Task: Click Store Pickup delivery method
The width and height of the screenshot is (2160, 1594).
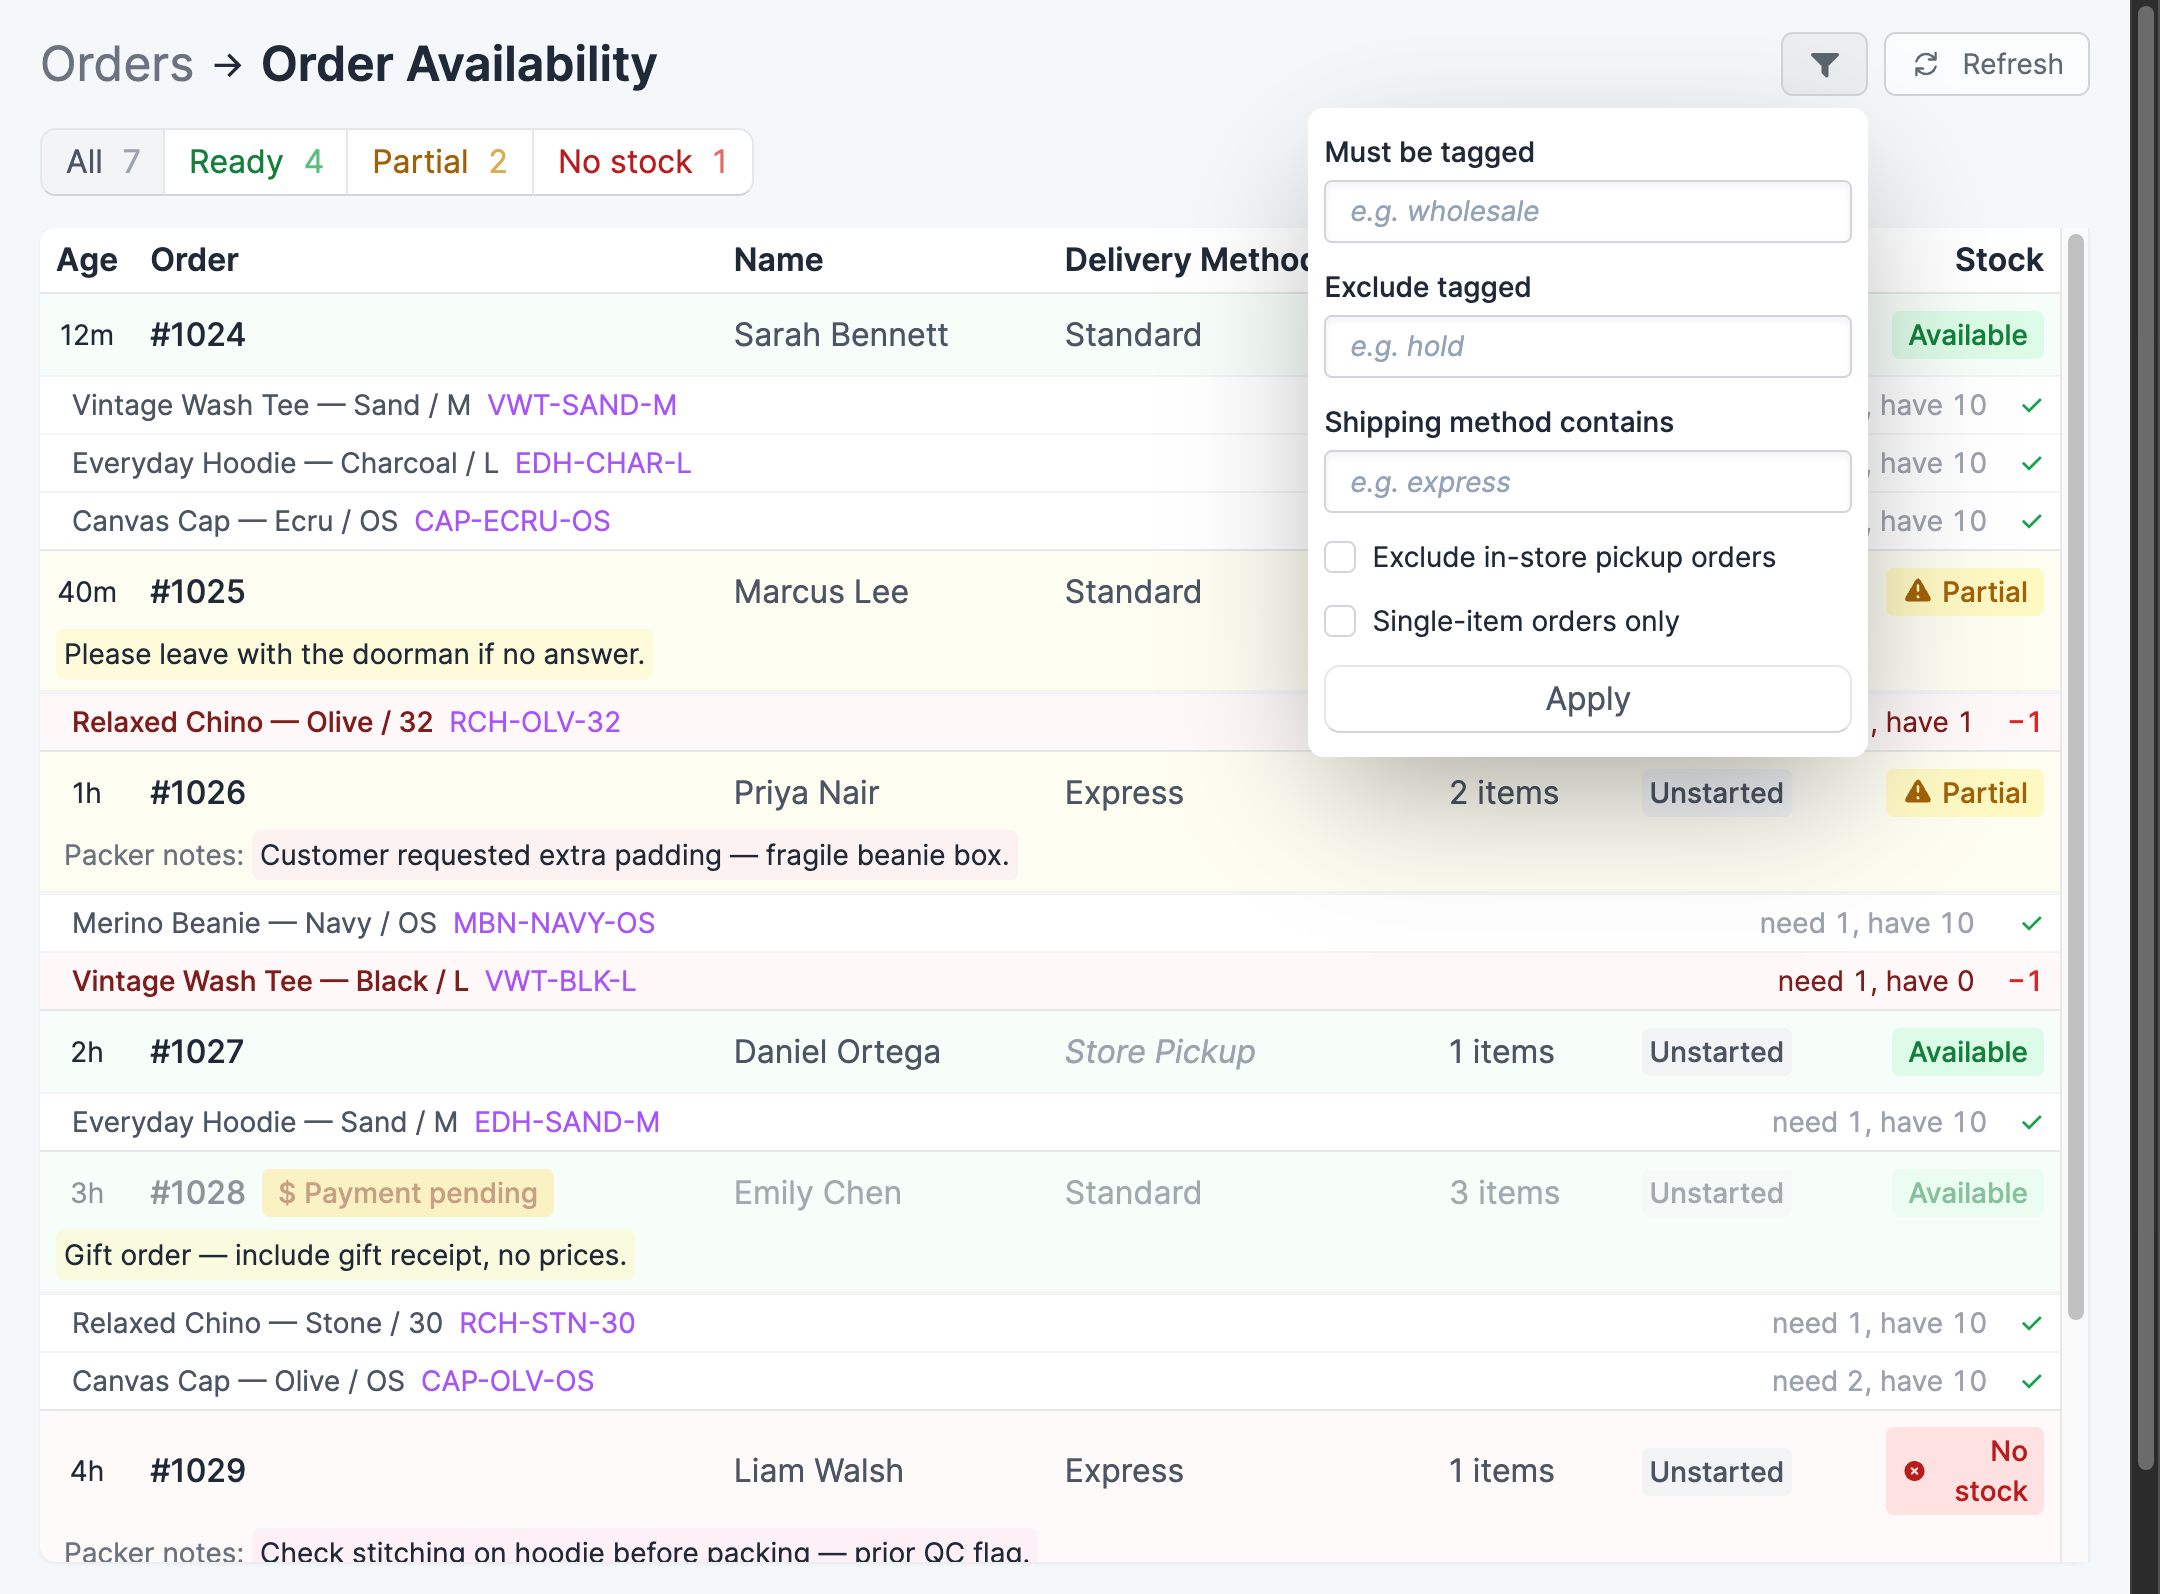Action: (1159, 1052)
